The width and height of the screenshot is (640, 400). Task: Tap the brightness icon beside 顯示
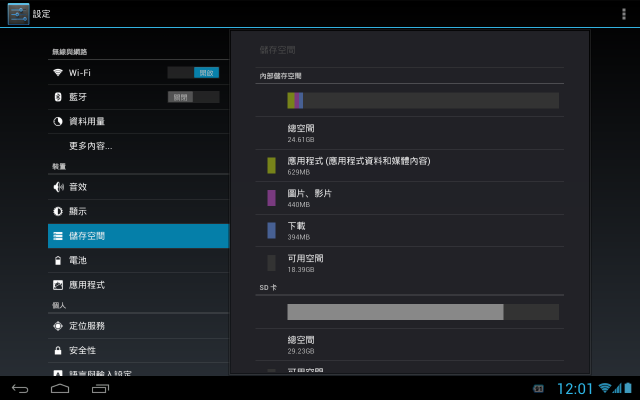[58, 211]
